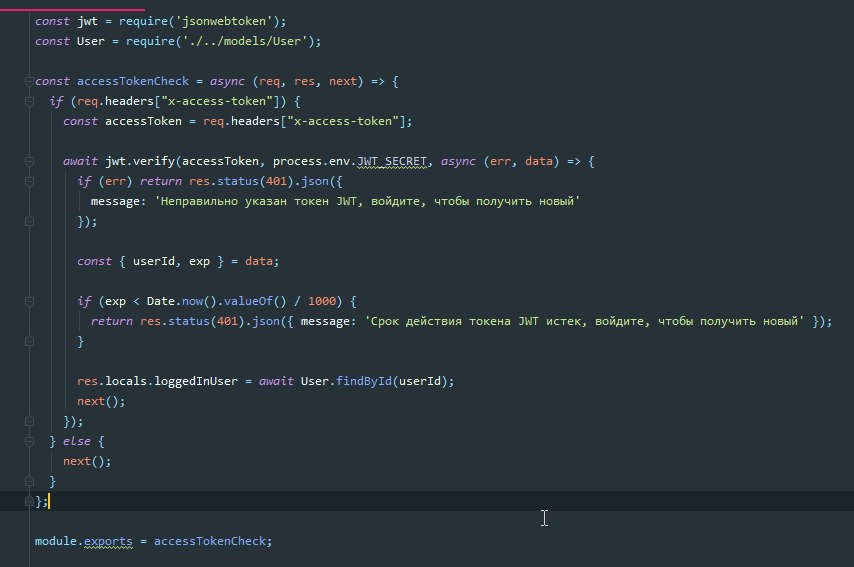This screenshot has height=567, width=854.
Task: Place cursor on the 'jsonwebtoken' string
Action: (223, 21)
